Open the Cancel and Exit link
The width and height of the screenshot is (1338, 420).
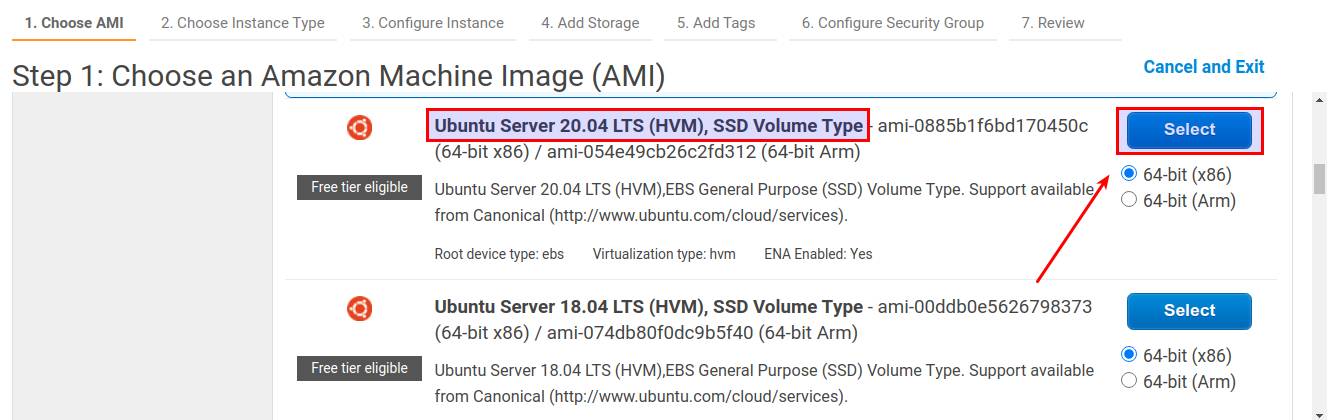(1204, 67)
